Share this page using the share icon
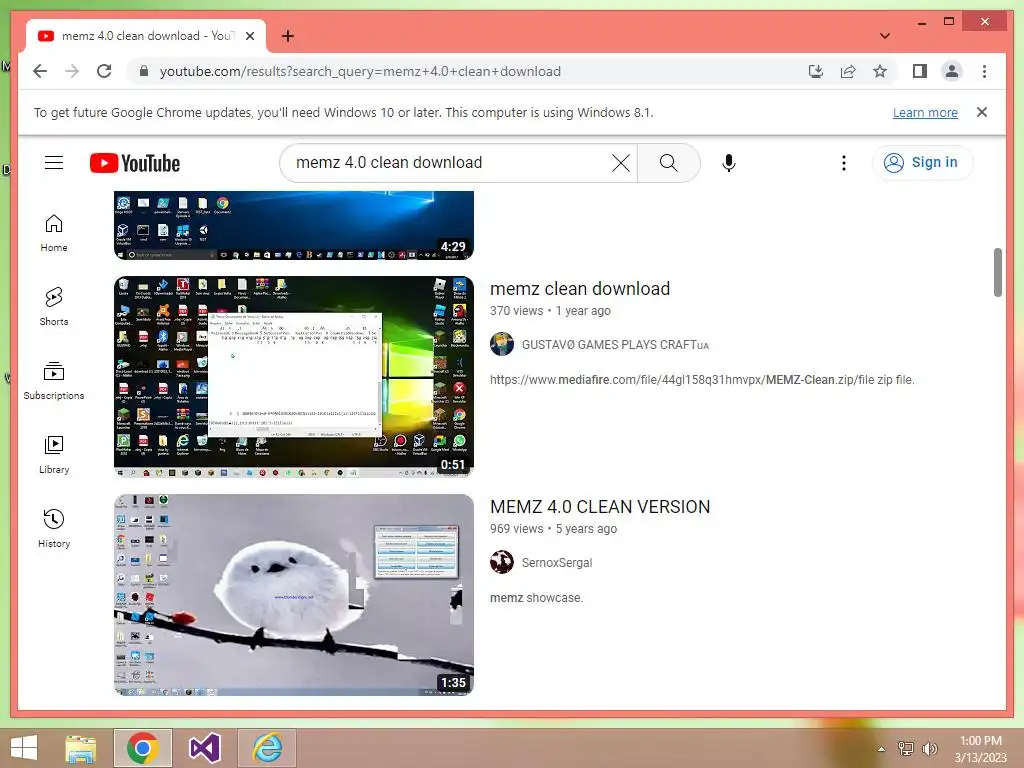The width and height of the screenshot is (1024, 768). click(848, 71)
